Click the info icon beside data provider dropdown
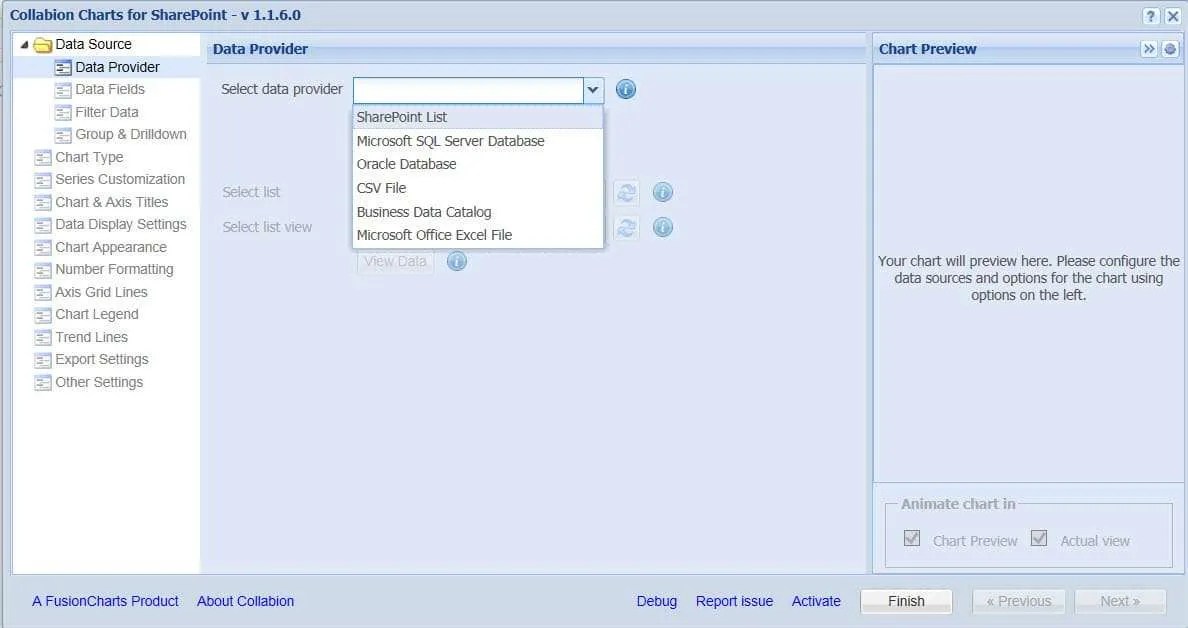1188x628 pixels. pos(626,89)
